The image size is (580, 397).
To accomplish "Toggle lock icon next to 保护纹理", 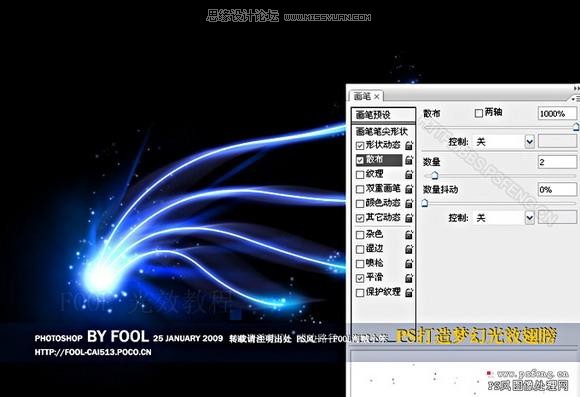I will coord(409,292).
